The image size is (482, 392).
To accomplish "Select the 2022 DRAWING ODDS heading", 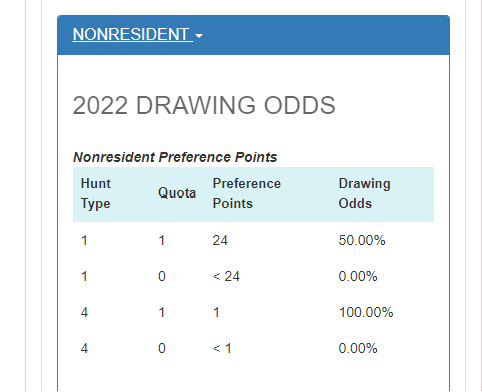I will pos(204,105).
